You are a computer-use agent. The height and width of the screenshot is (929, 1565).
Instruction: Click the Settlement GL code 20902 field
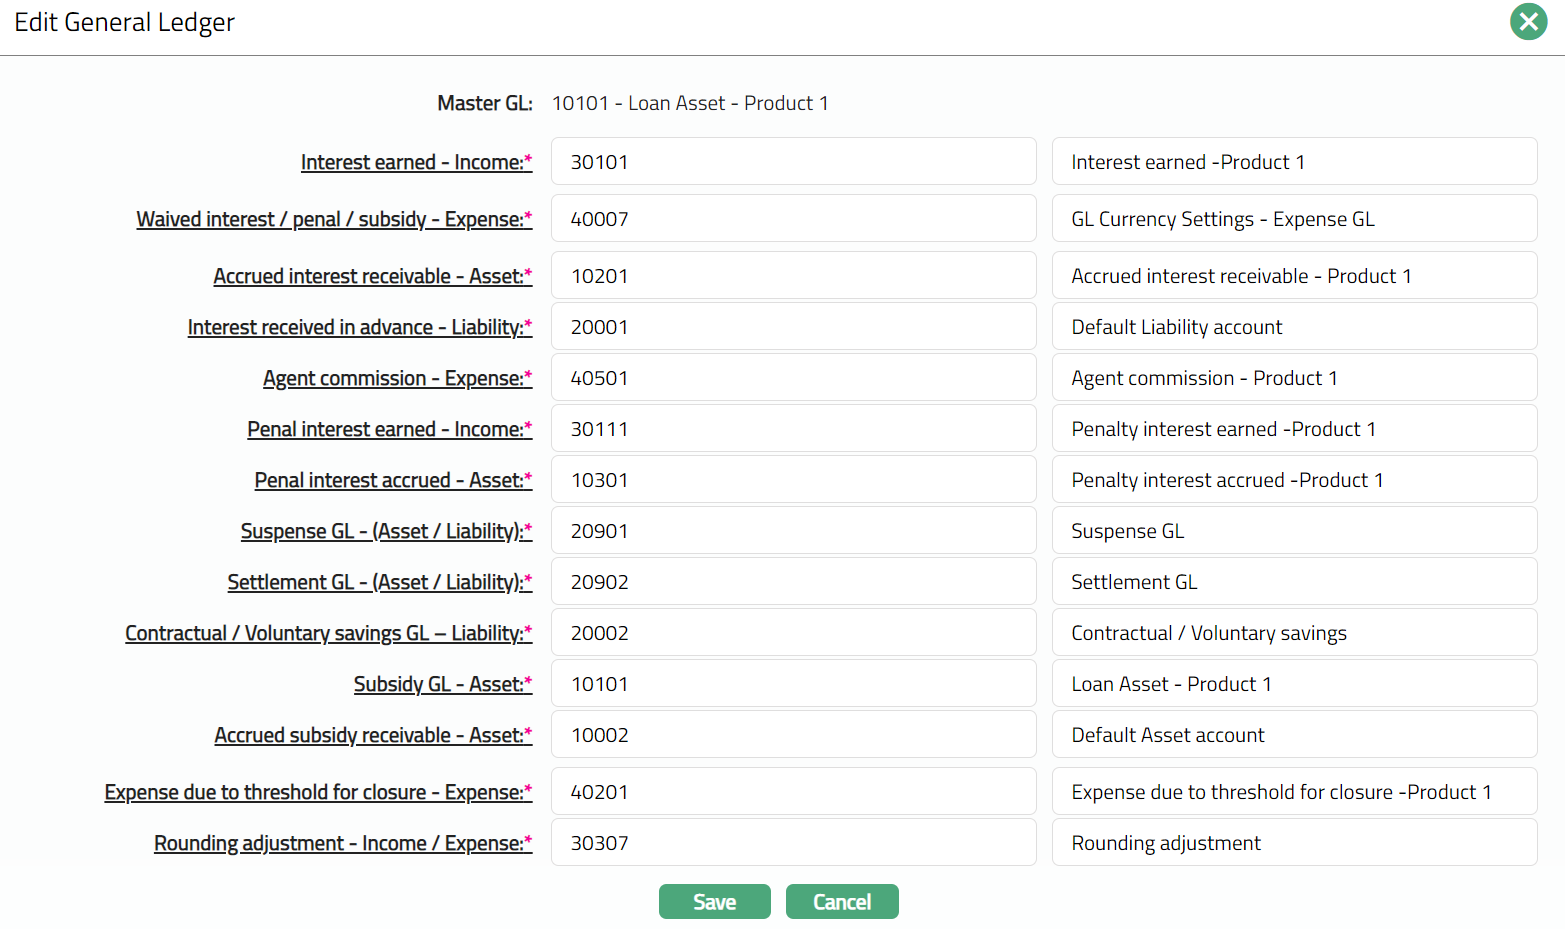(x=792, y=582)
